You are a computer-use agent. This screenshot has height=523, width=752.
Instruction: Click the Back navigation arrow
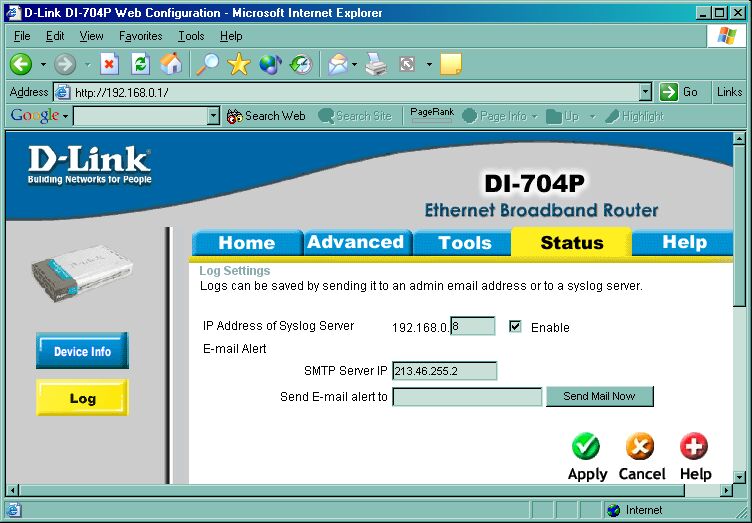tap(21, 64)
